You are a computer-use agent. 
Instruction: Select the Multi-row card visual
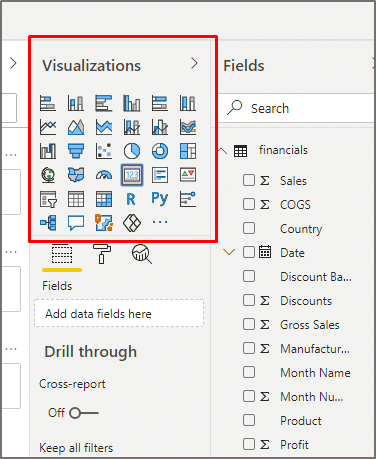tap(160, 175)
